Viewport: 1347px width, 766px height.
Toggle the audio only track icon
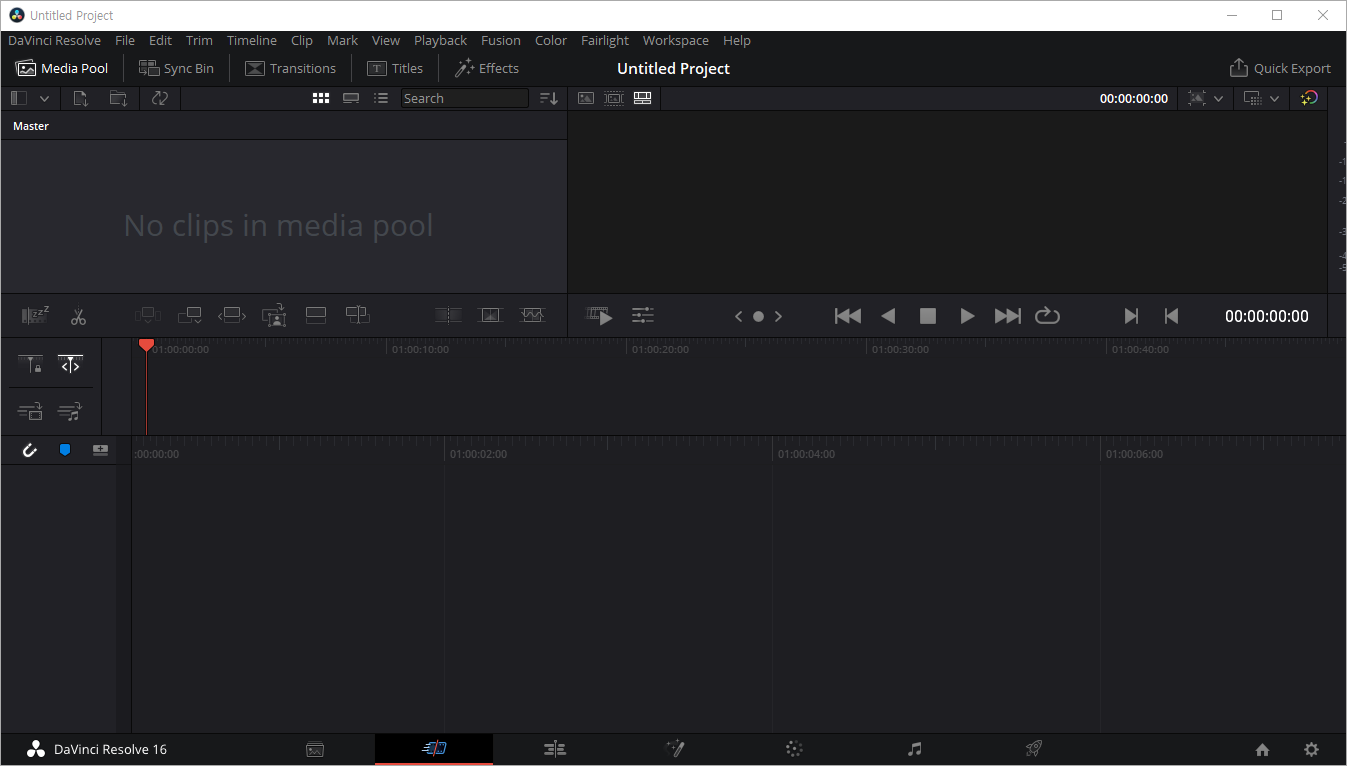[x=70, y=411]
